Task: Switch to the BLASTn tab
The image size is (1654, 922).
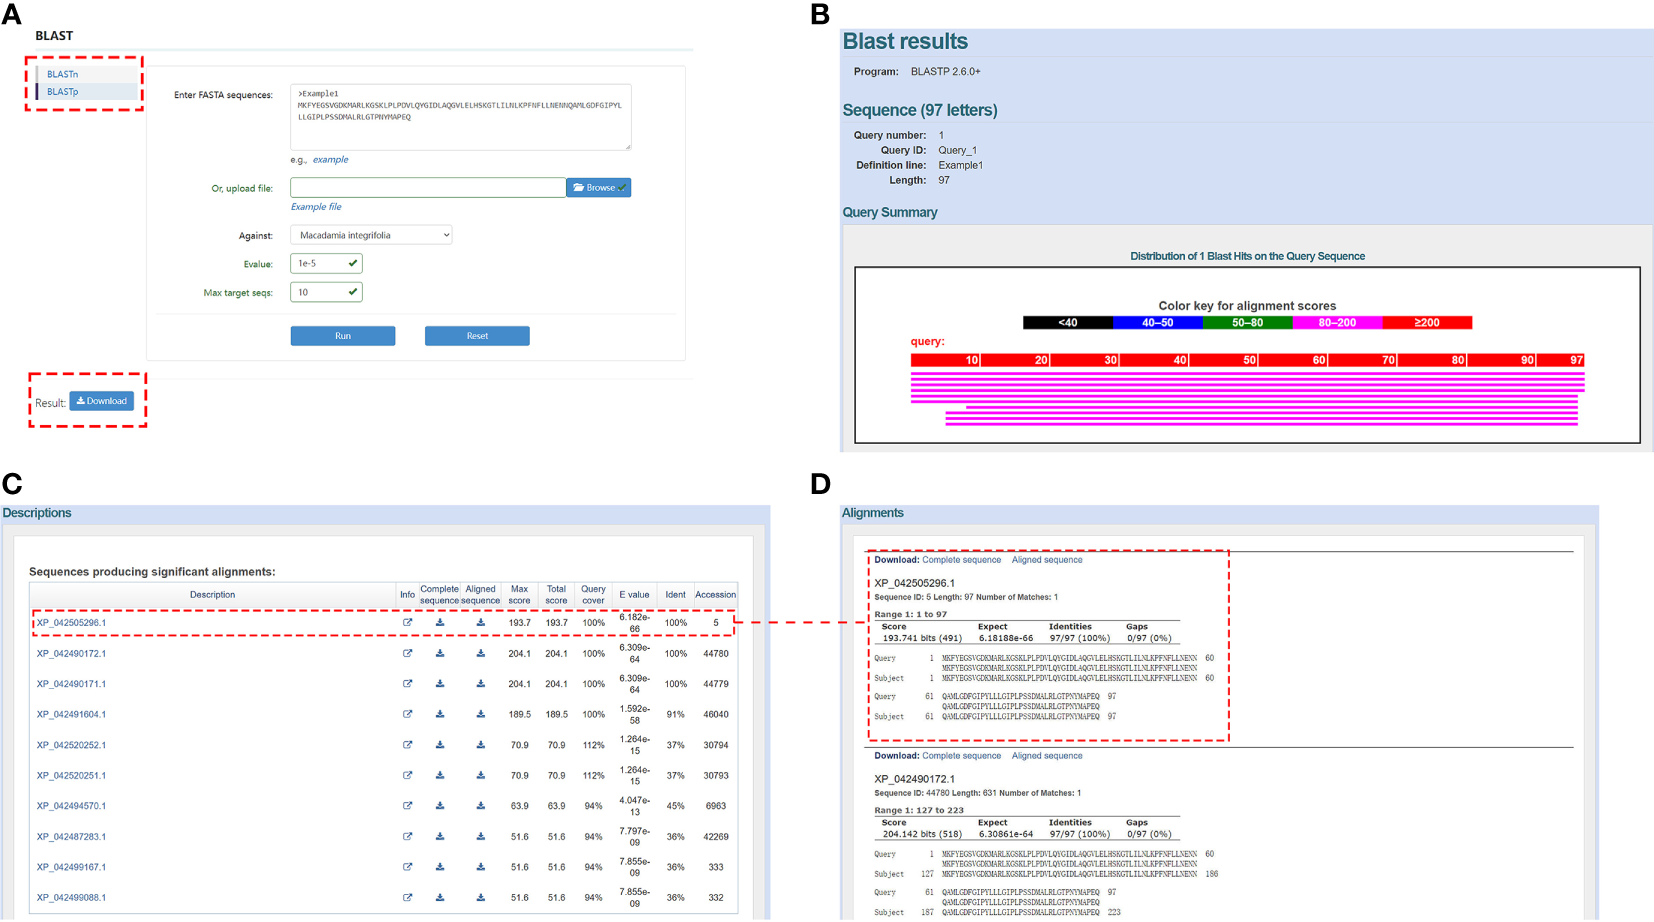Action: click(x=62, y=73)
